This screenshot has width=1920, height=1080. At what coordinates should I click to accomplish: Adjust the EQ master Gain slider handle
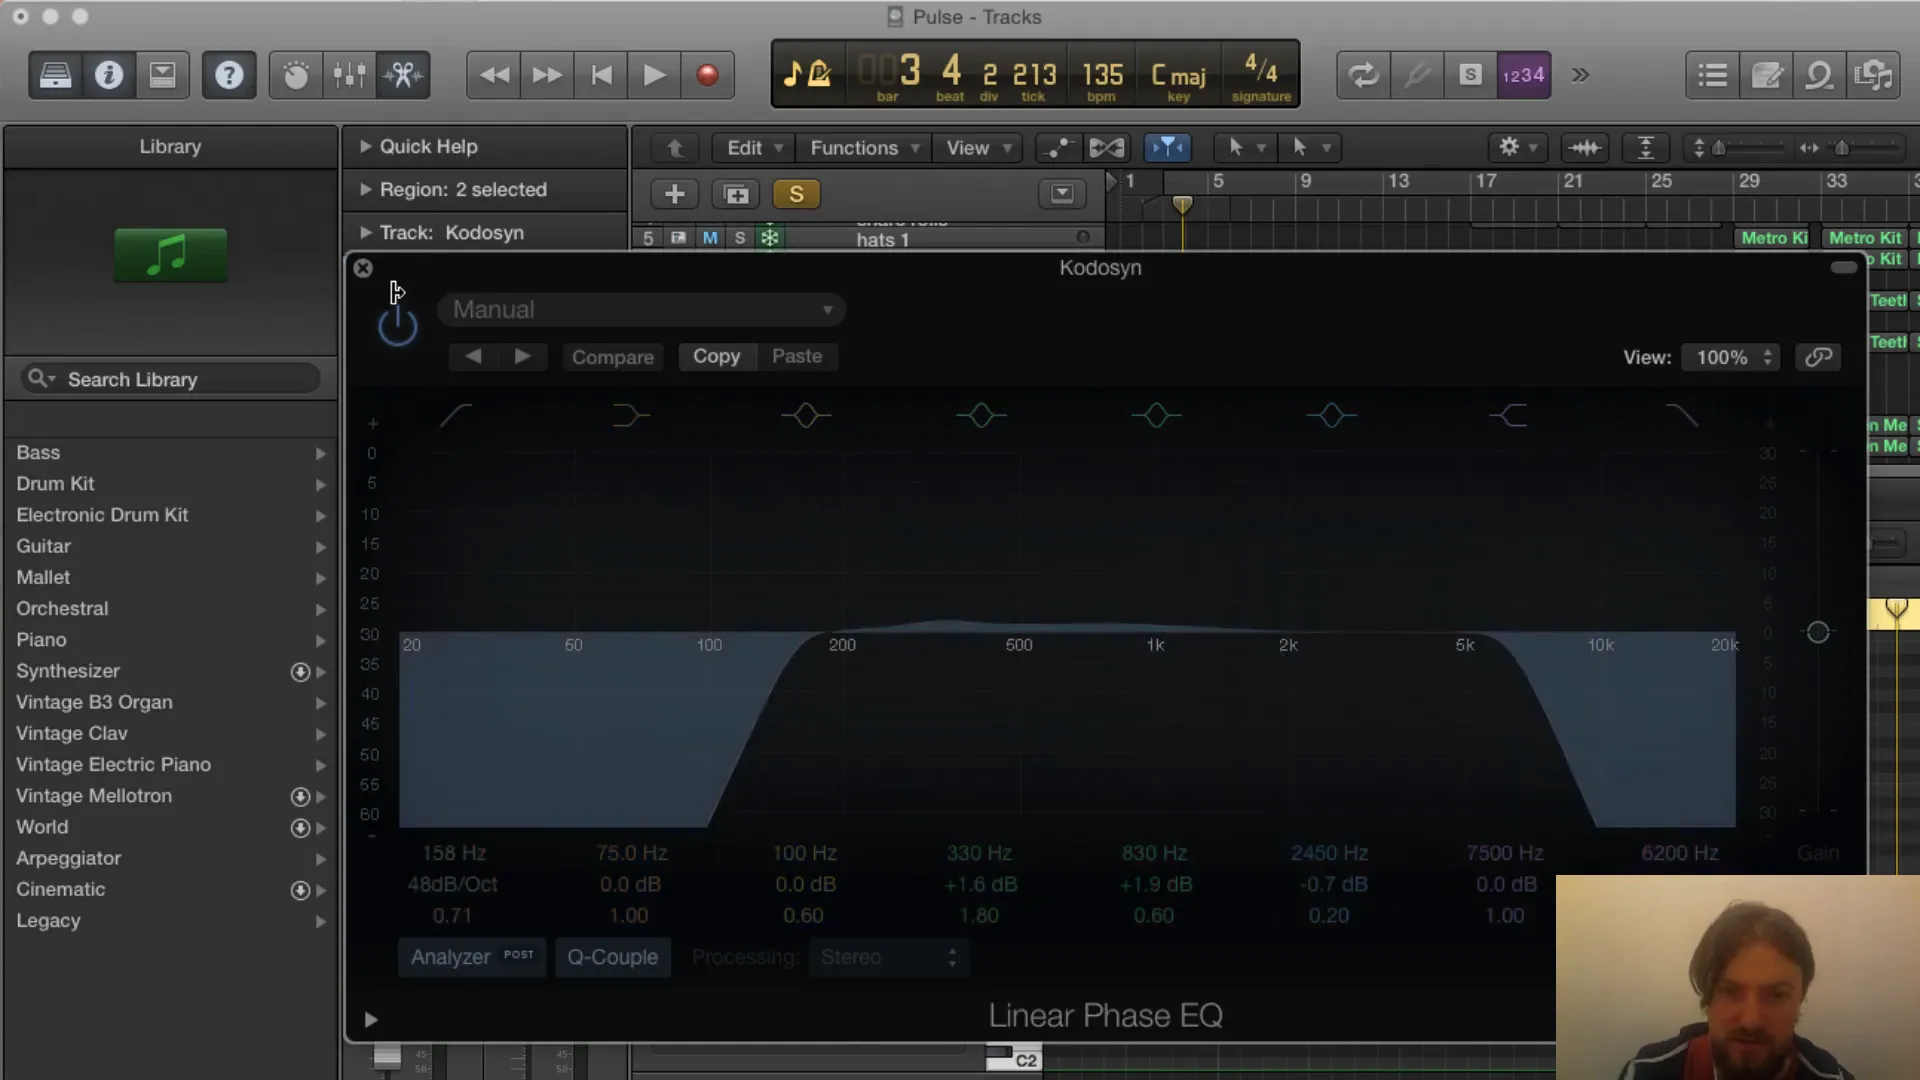click(x=1818, y=632)
